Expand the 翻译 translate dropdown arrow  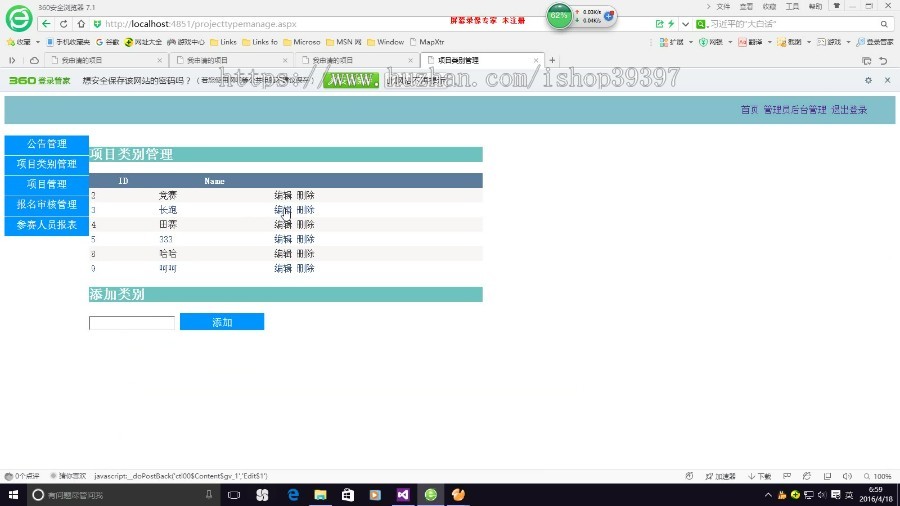tap(770, 42)
